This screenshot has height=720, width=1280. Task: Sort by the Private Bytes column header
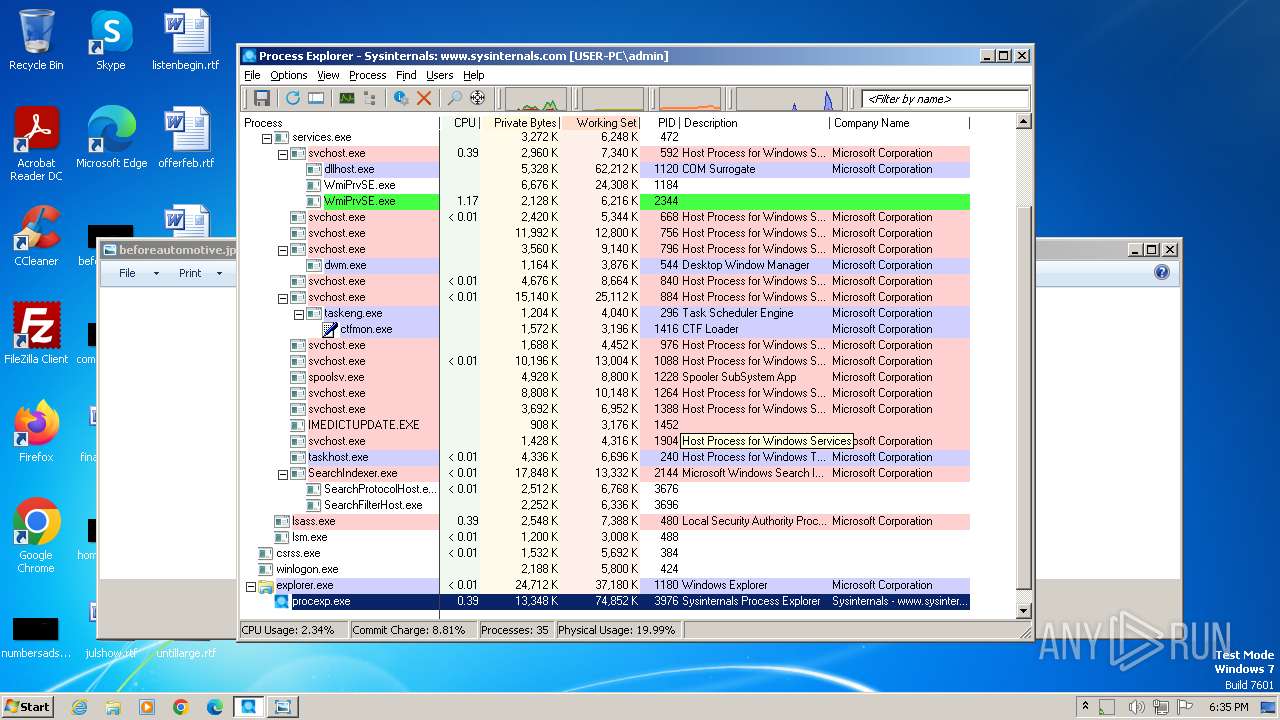(520, 123)
